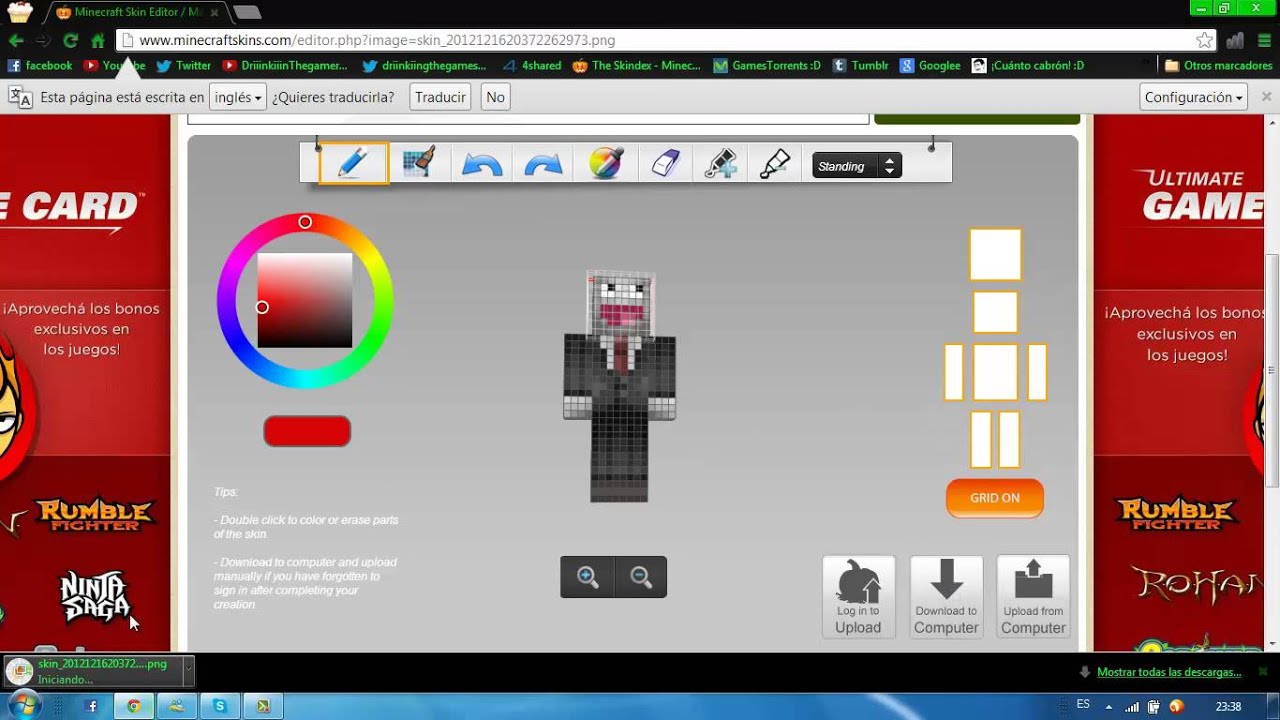Click the browser back arrow

(16, 41)
